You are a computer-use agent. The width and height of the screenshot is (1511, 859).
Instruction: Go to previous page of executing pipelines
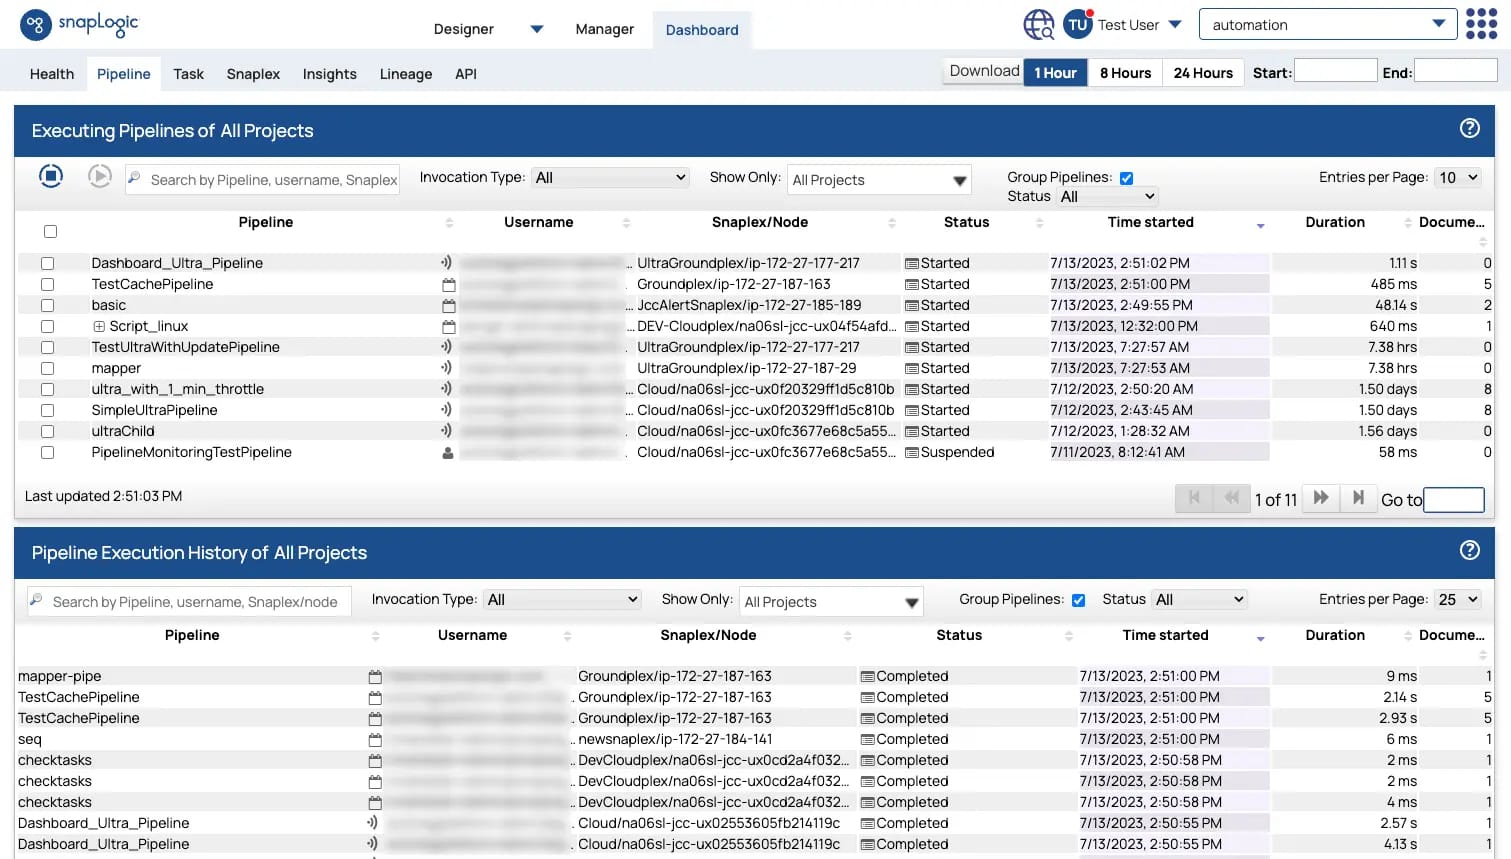1231,497
